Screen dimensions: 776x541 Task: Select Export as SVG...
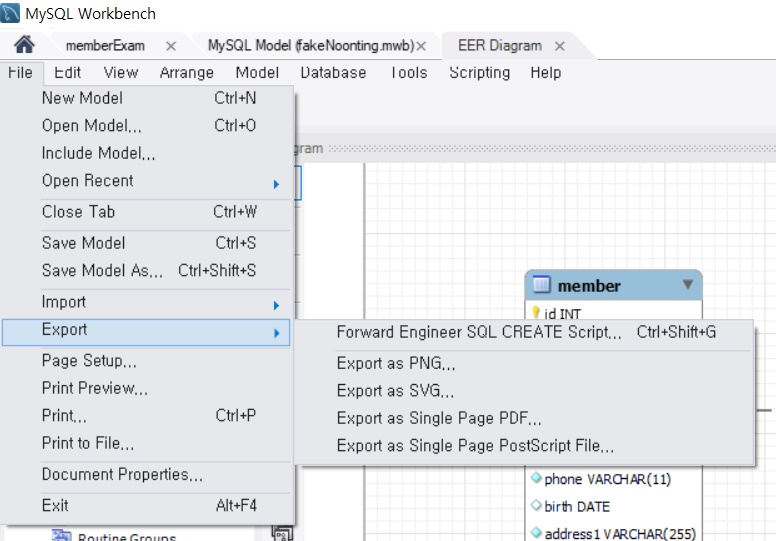(x=525, y=391)
